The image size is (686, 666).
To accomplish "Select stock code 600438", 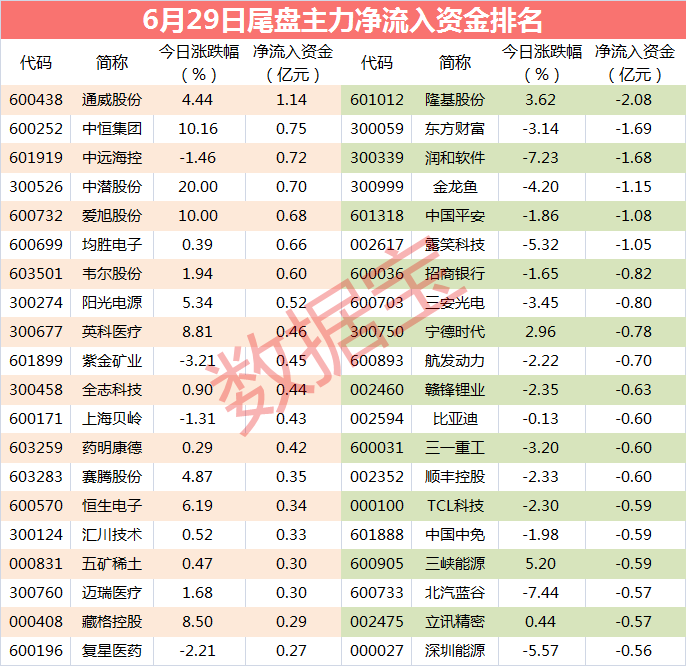I will pos(36,100).
